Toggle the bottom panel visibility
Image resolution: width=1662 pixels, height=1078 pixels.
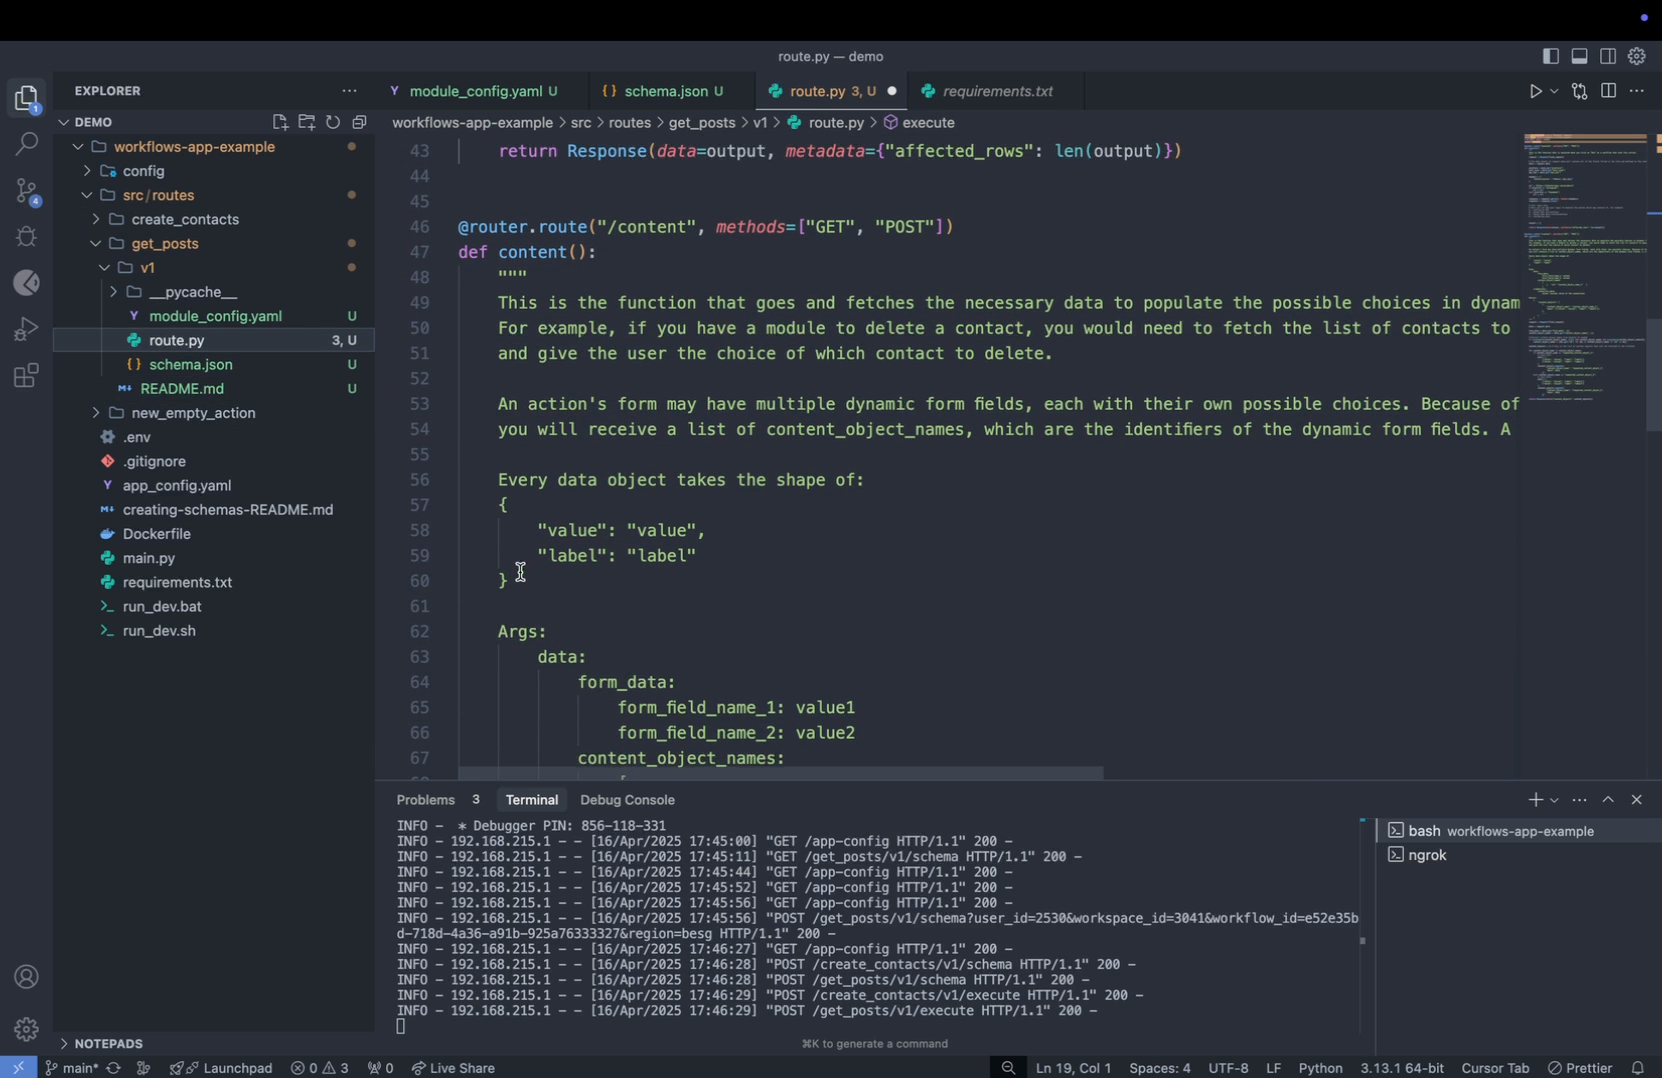point(1579,57)
